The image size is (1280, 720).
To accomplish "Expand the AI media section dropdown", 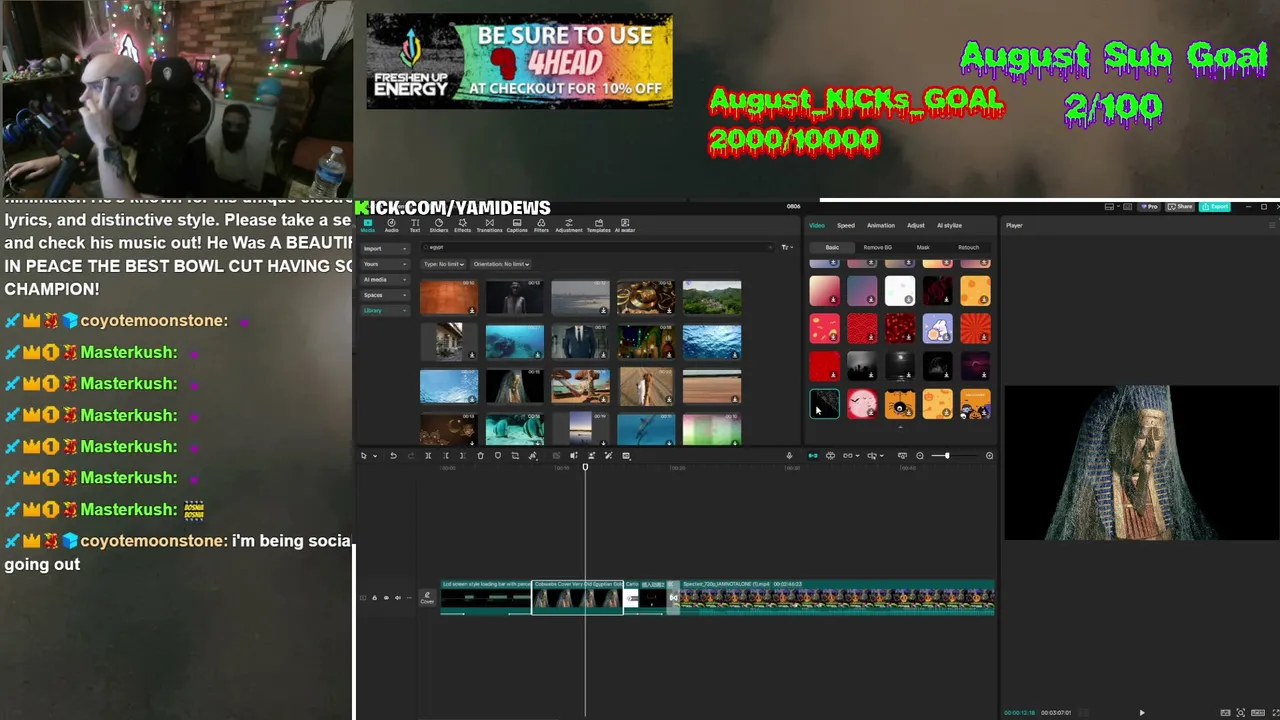I will pos(385,280).
